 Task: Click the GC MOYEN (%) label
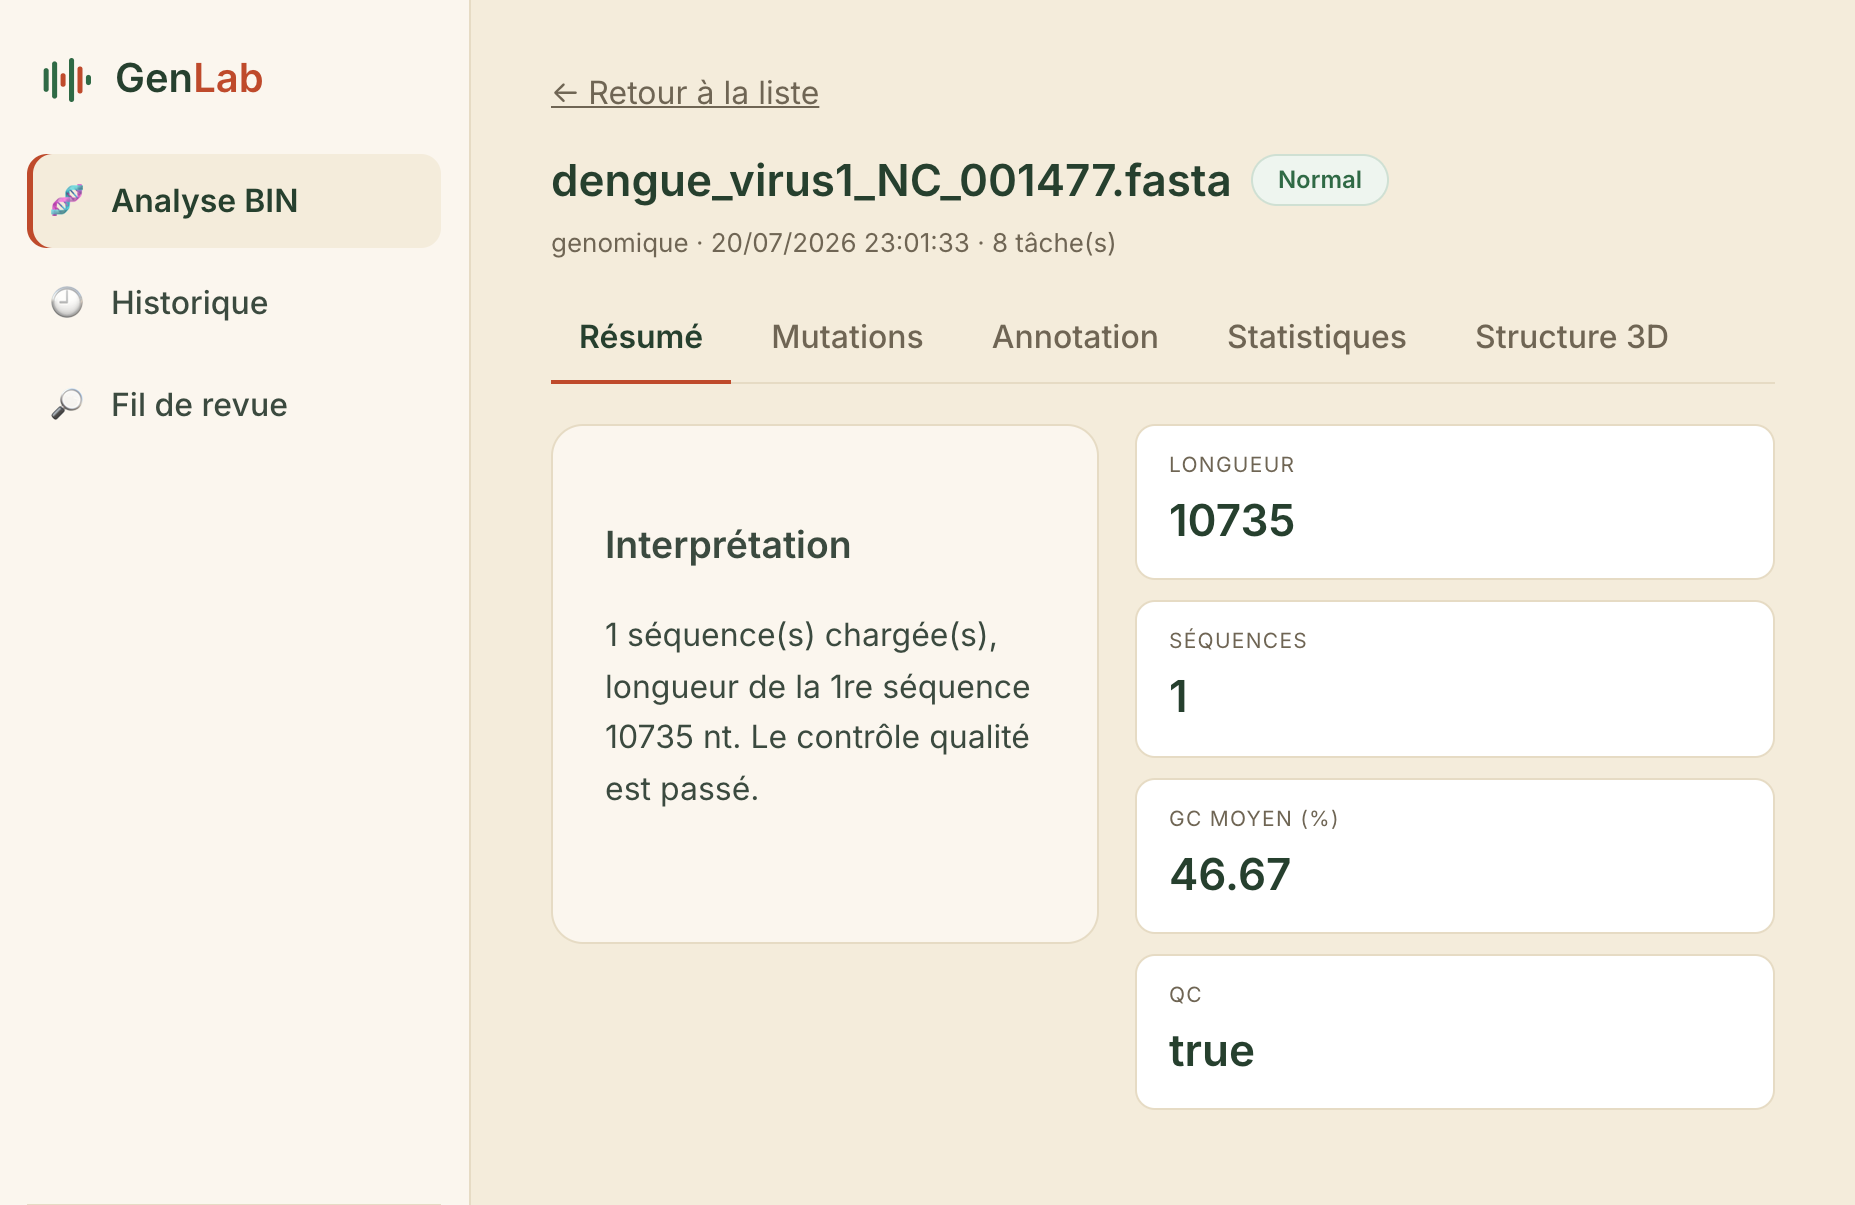point(1254,819)
